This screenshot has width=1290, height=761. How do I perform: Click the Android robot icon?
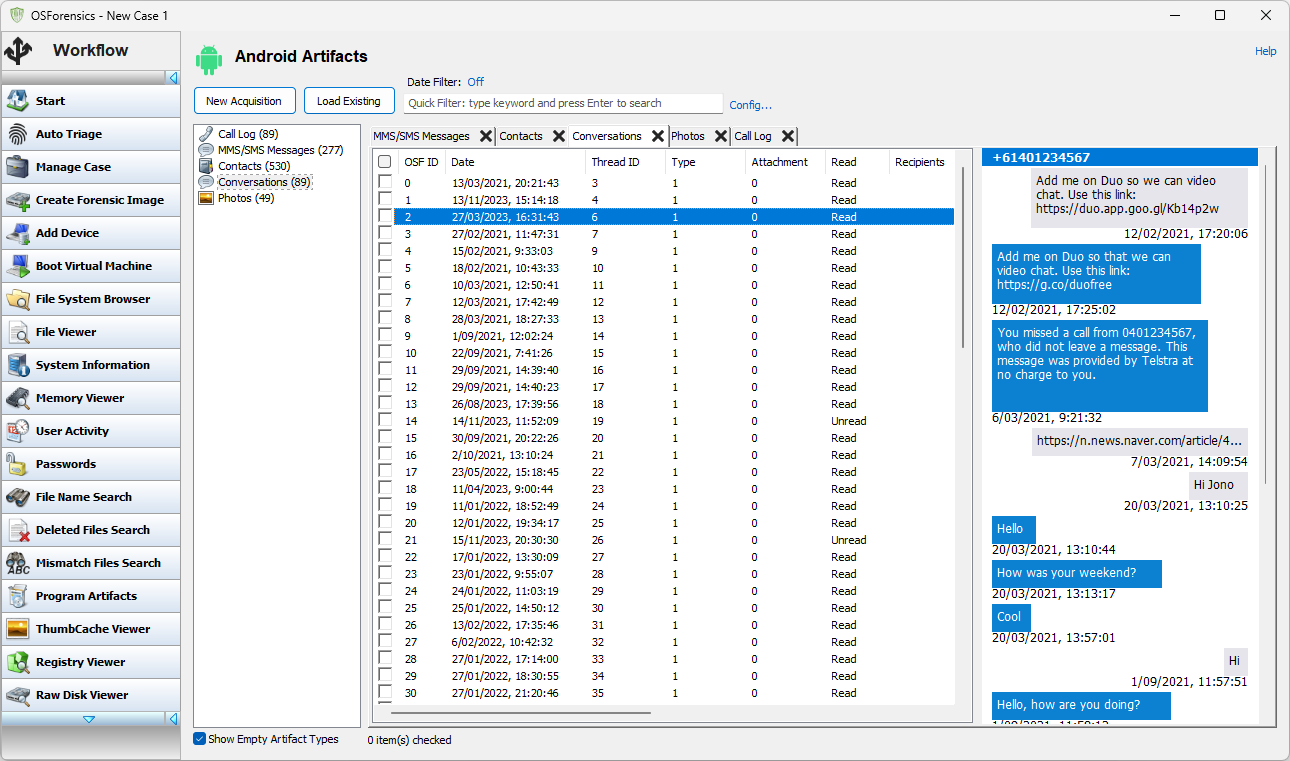[209, 60]
